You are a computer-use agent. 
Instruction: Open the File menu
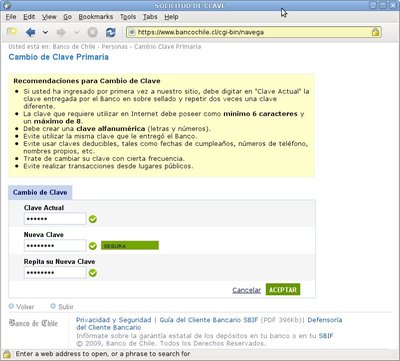11,17
